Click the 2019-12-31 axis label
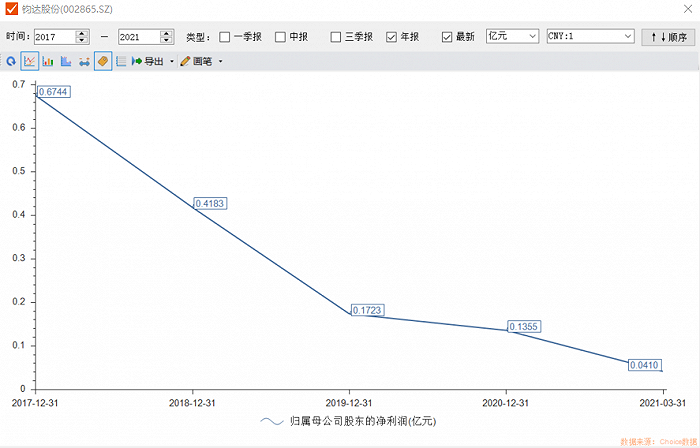The height and width of the screenshot is (448, 700). click(349, 403)
